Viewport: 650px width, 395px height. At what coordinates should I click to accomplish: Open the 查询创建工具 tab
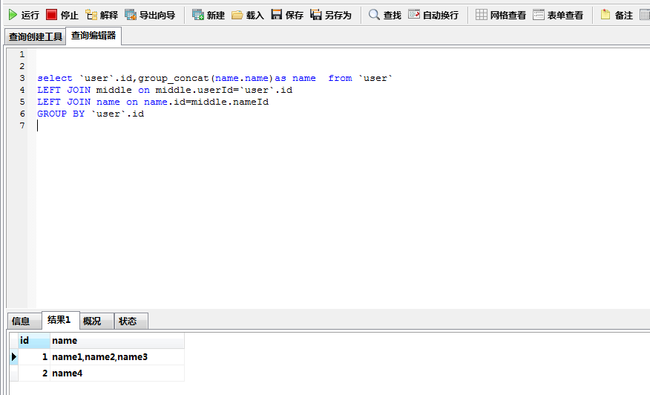pyautogui.click(x=35, y=36)
